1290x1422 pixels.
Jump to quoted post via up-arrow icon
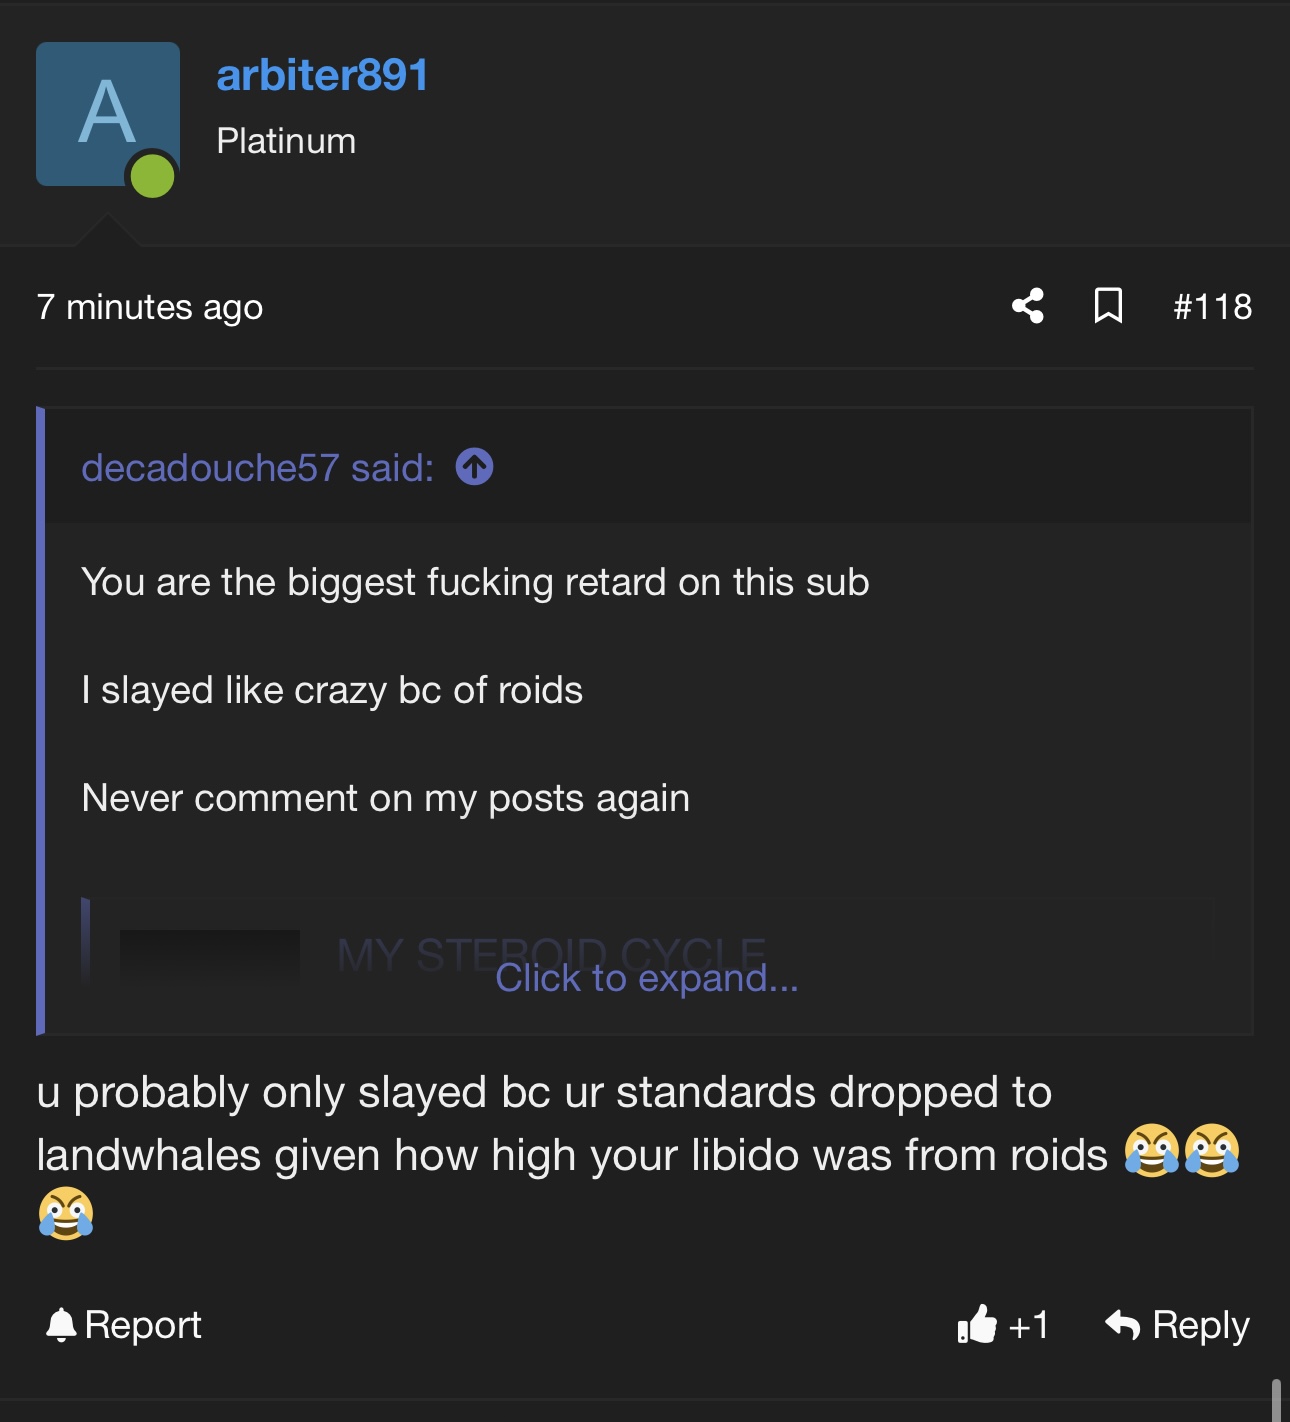(474, 467)
